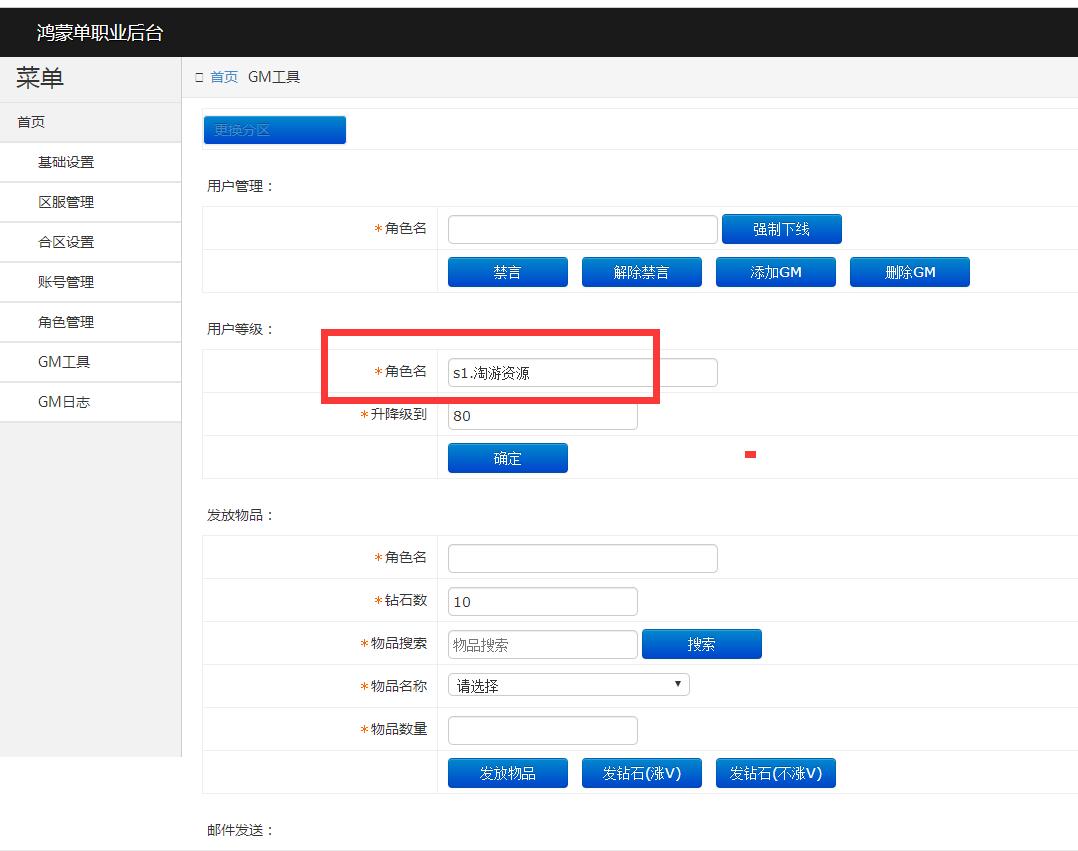Click the 搜索 button beside 物品搜索
The height and width of the screenshot is (851, 1078).
pyautogui.click(x=701, y=645)
